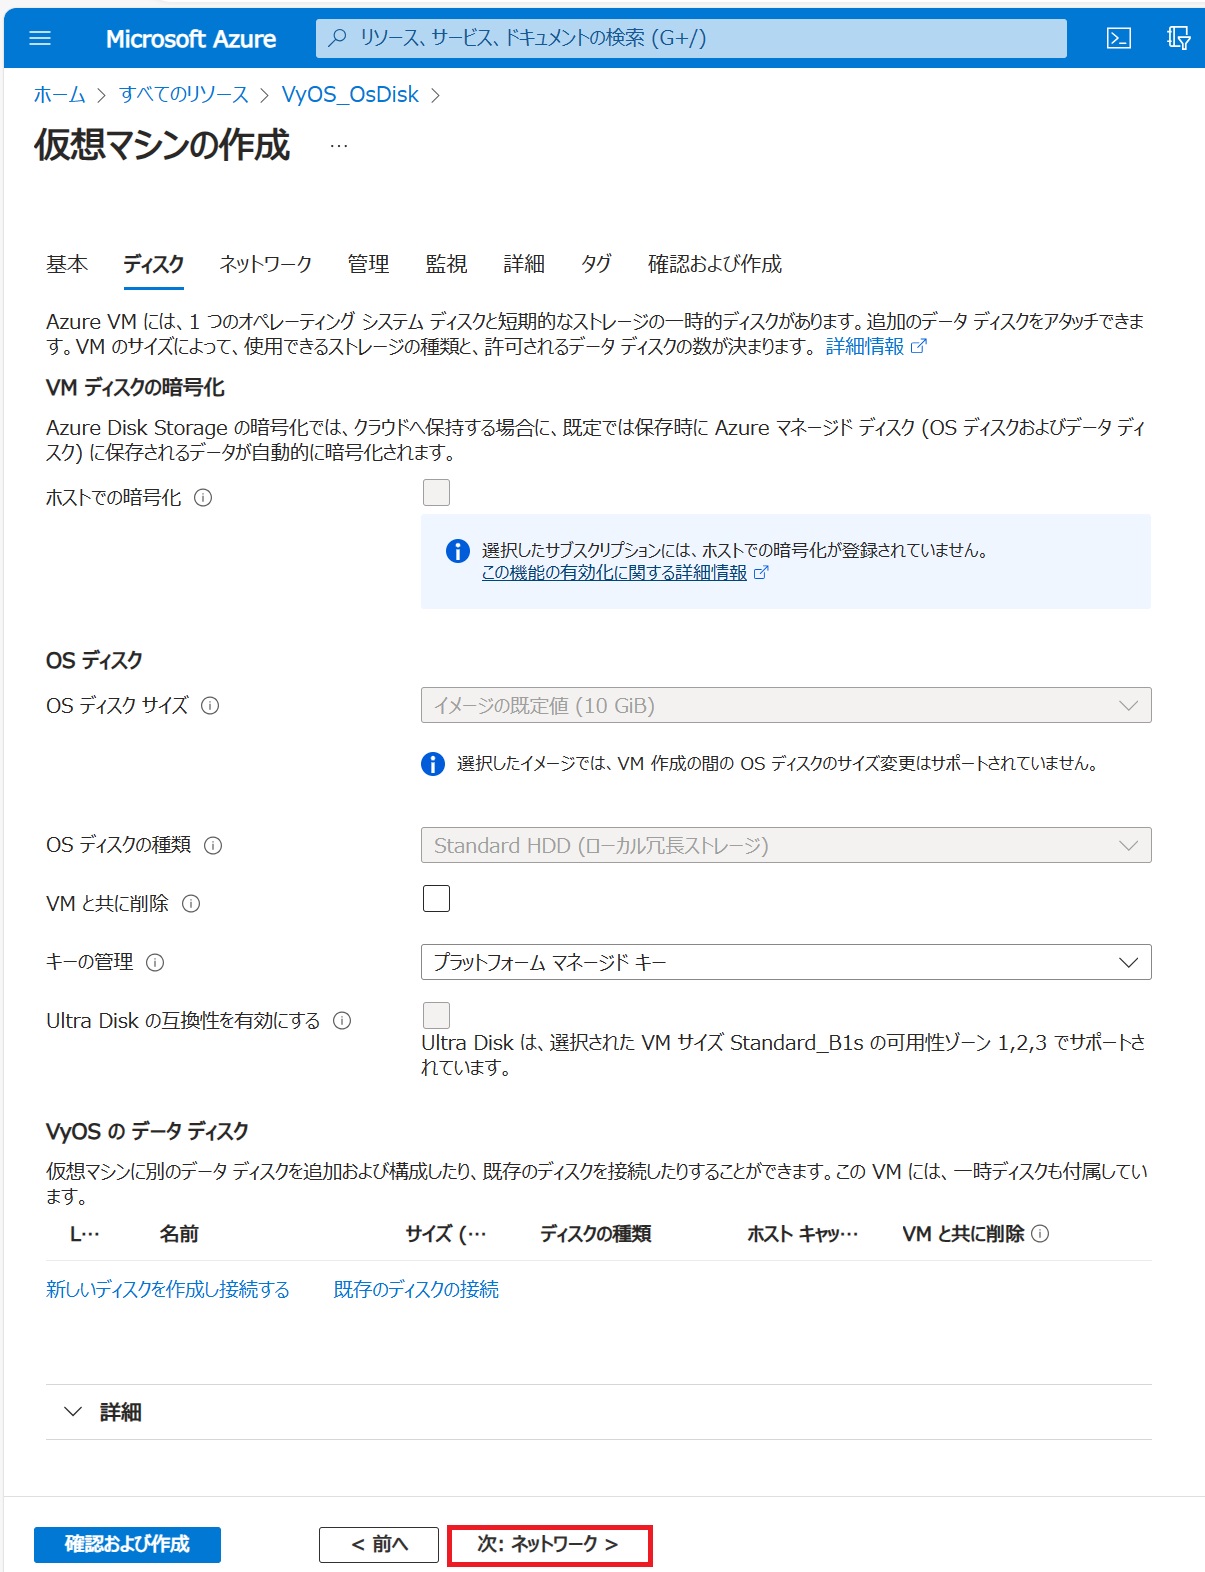Click external link icon after この機能の有効化

761,572
